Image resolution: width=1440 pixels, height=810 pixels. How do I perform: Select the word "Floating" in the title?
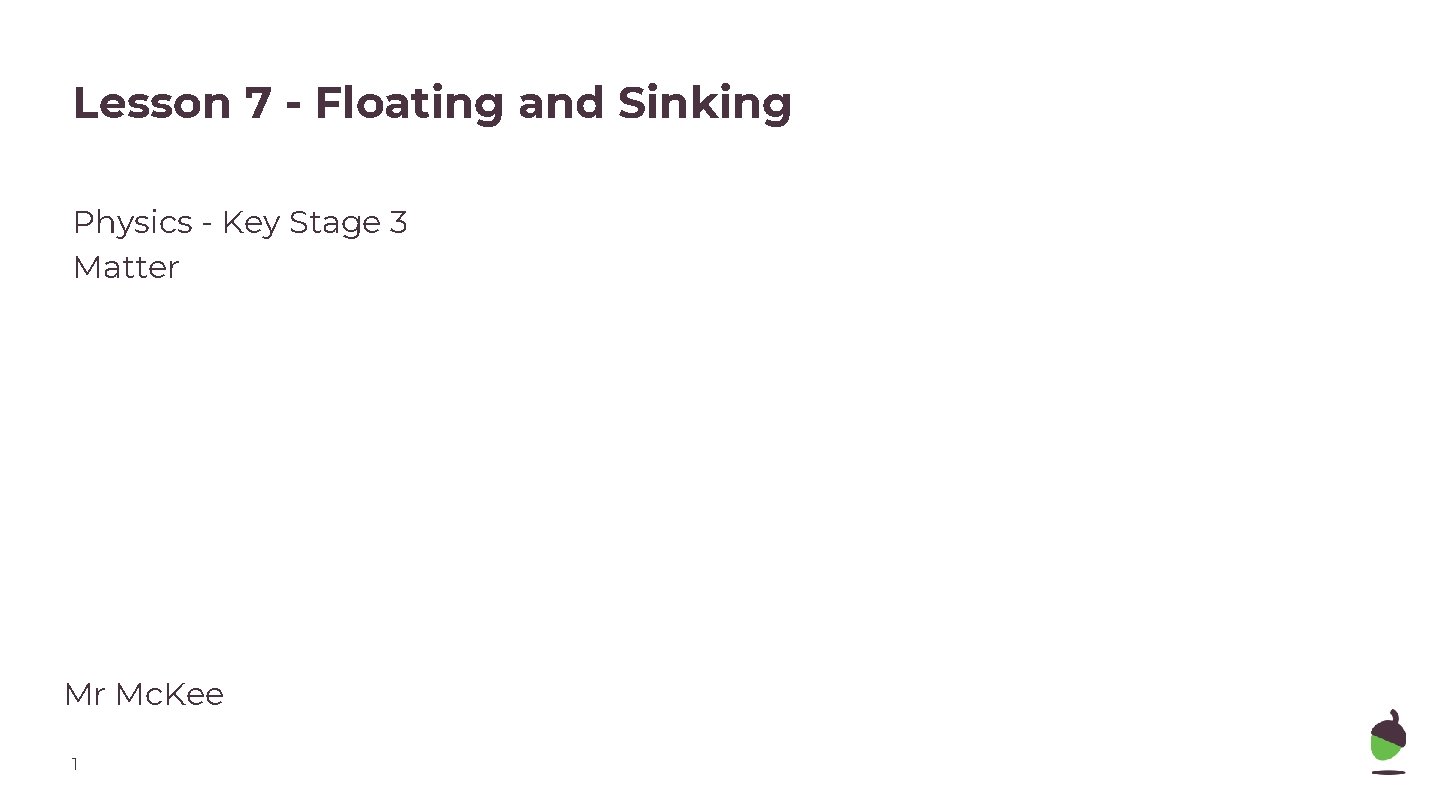pyautogui.click(x=409, y=103)
